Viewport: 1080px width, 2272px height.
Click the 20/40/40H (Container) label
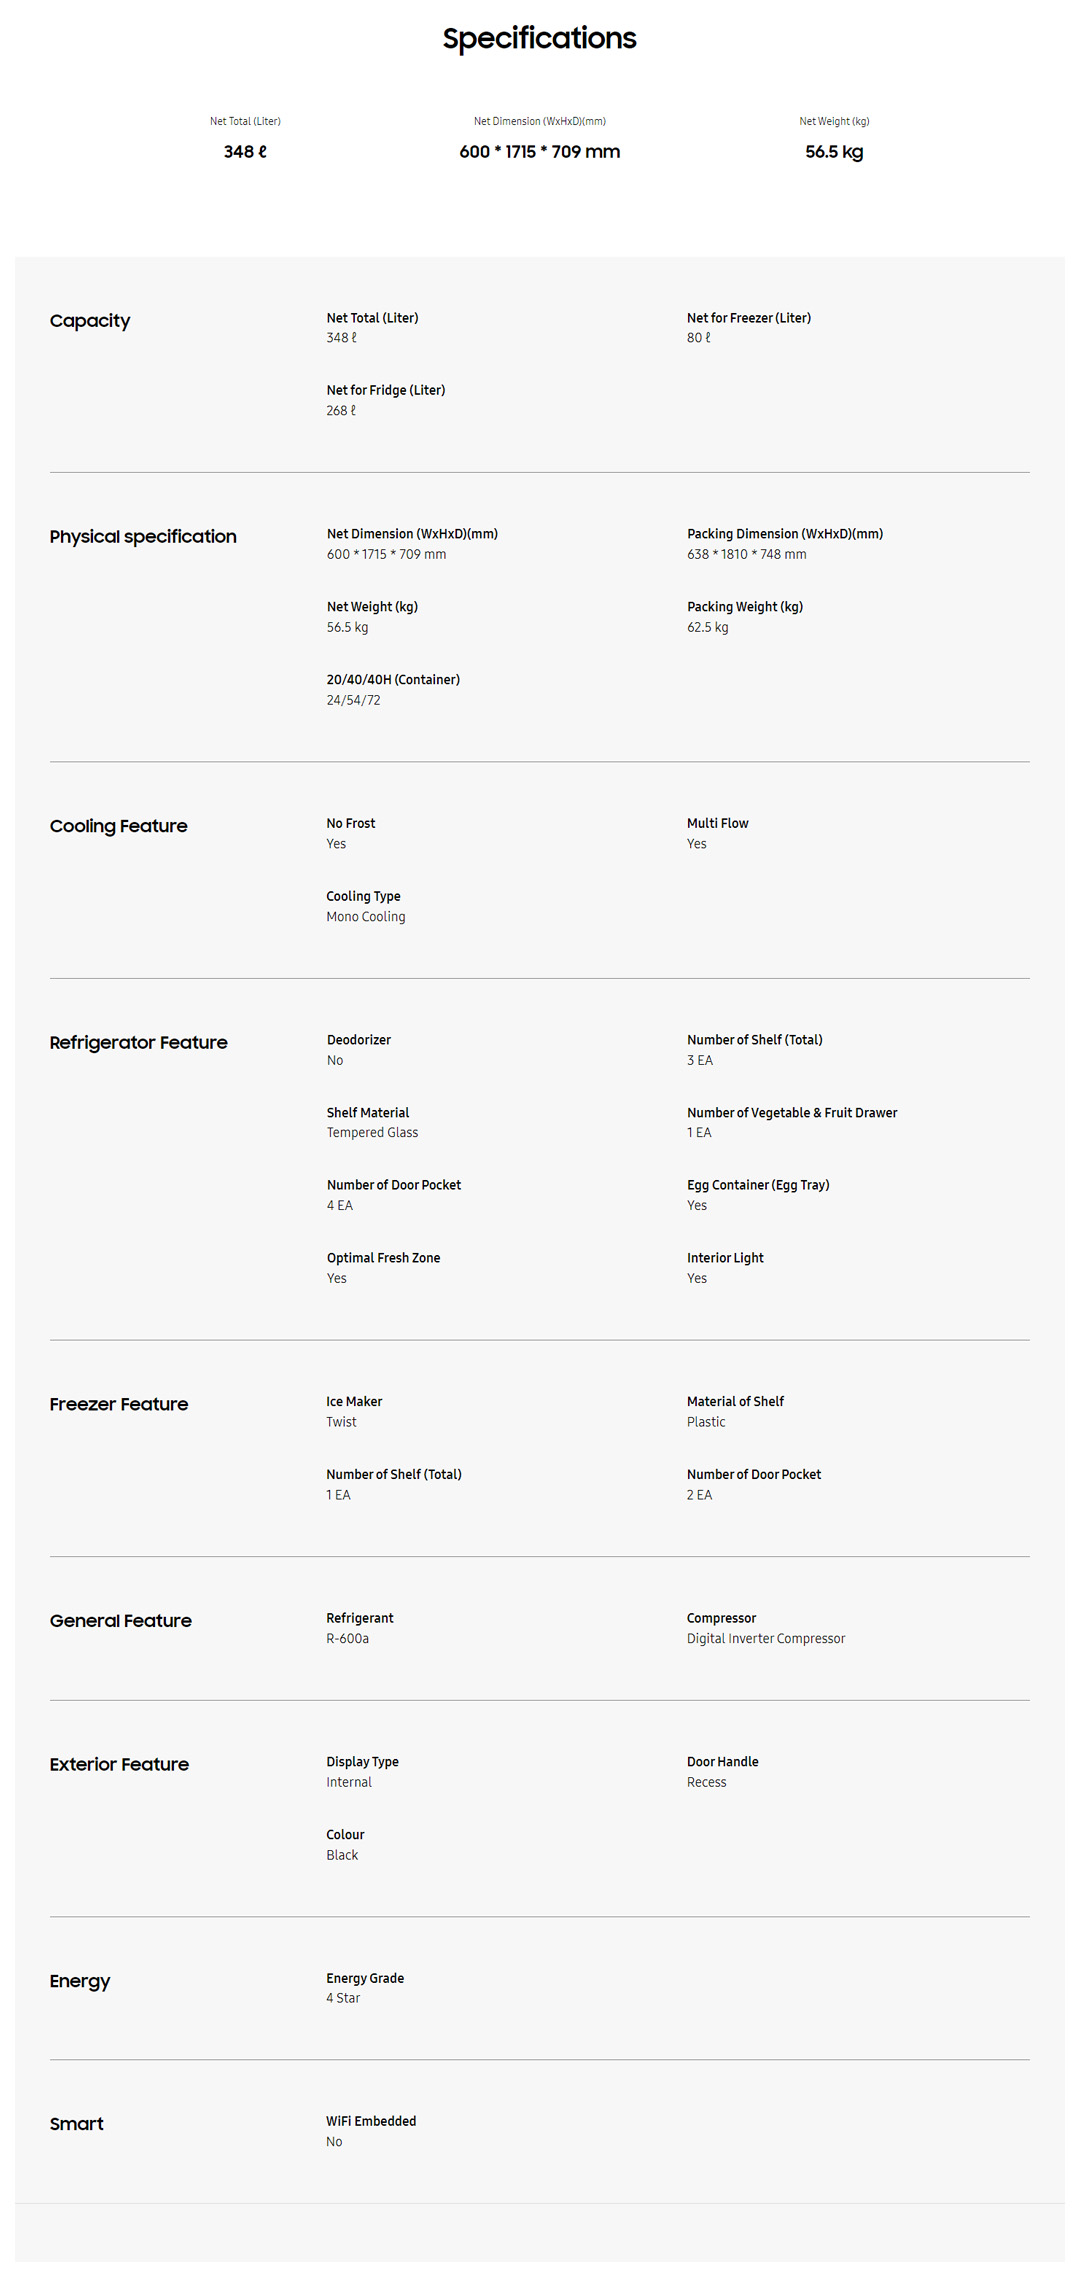(393, 680)
